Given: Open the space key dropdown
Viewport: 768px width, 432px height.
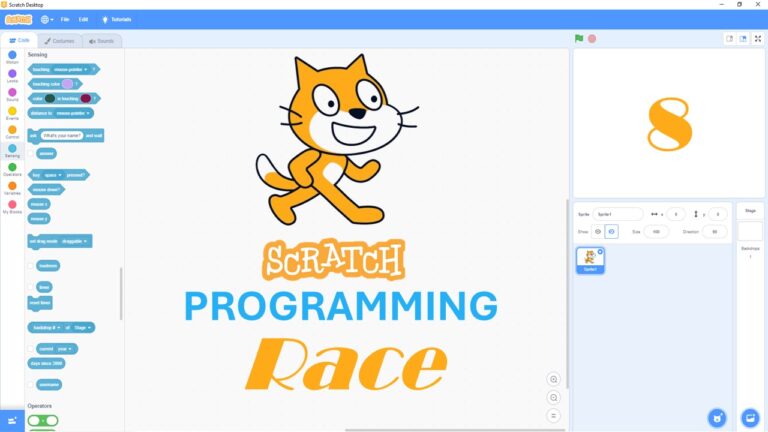Looking at the screenshot, I should pos(53,175).
